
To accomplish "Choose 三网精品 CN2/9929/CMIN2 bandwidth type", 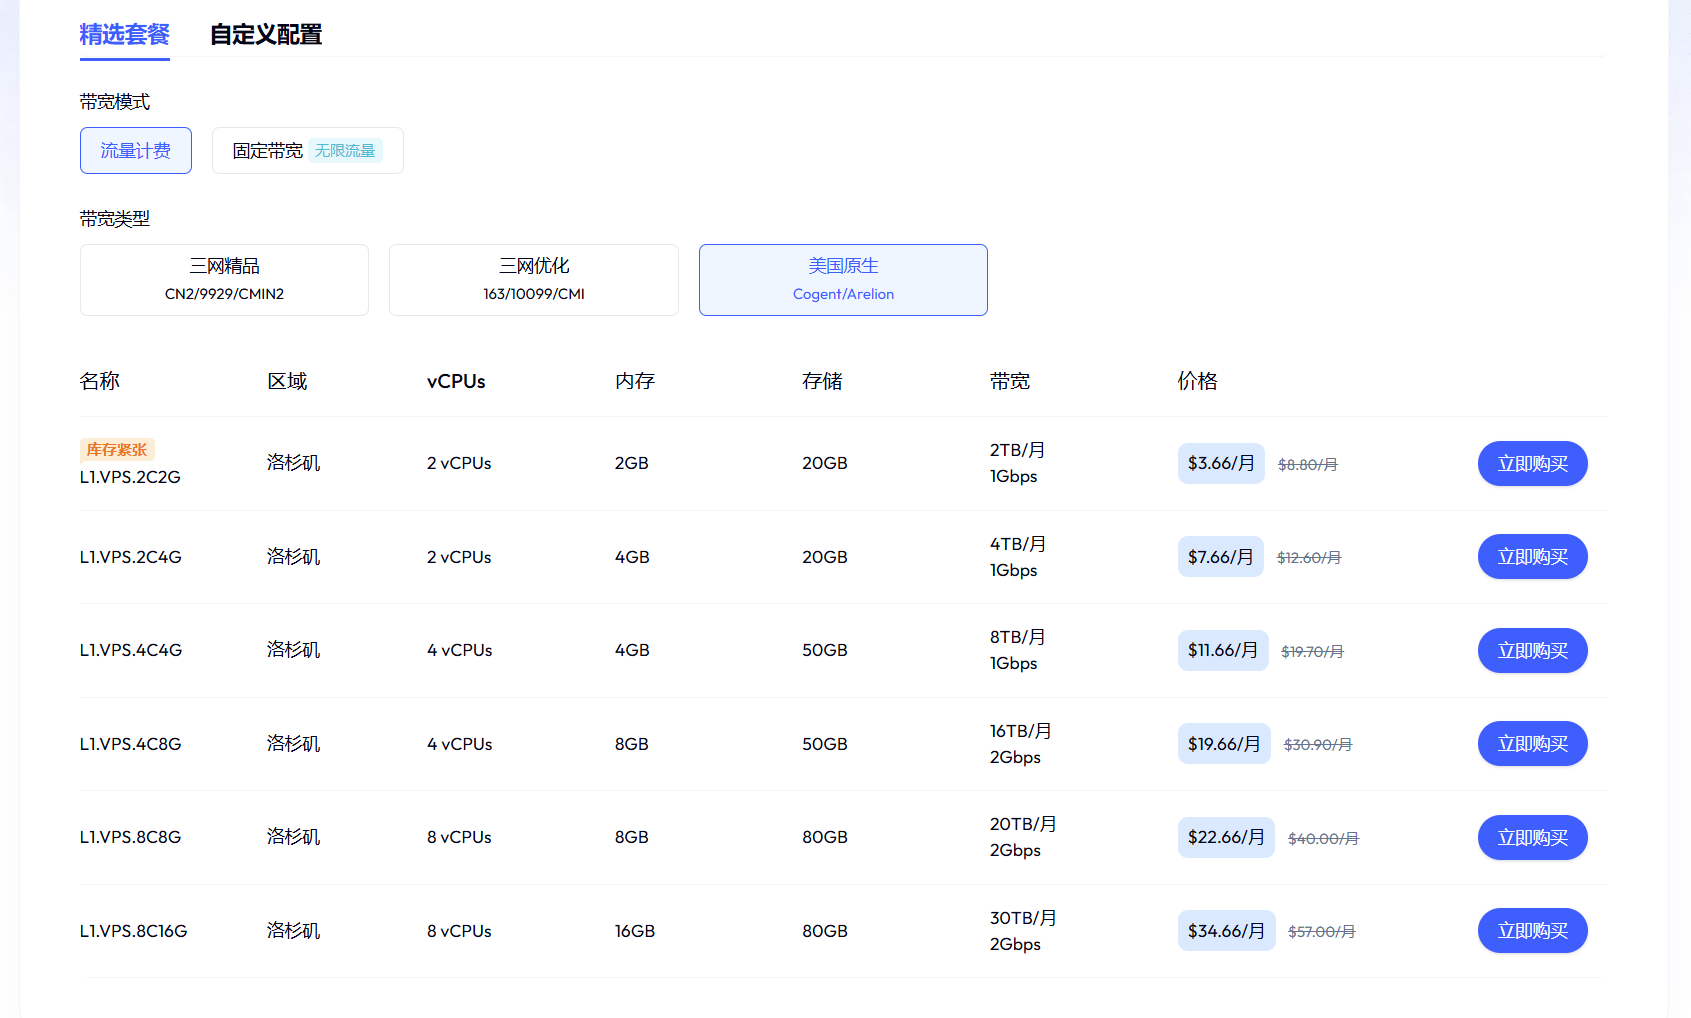I will (x=224, y=280).
